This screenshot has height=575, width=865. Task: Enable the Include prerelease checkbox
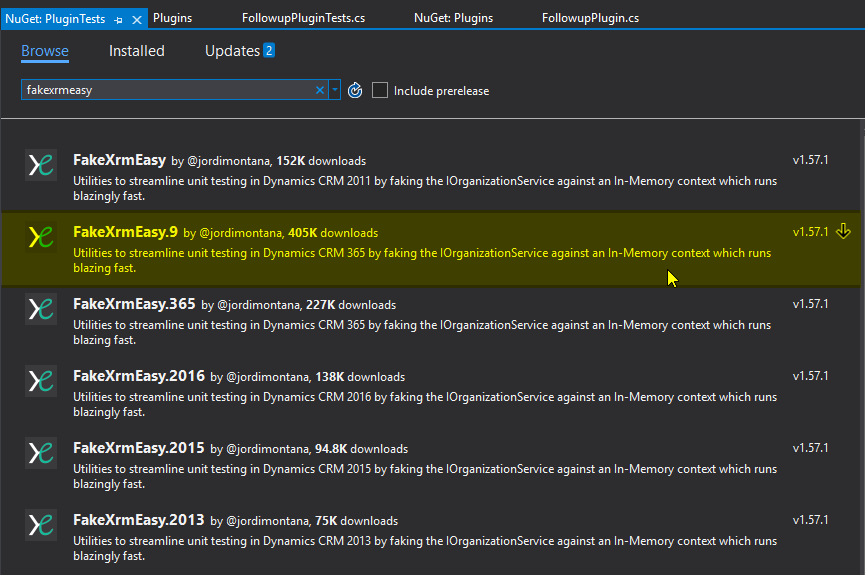coord(380,90)
